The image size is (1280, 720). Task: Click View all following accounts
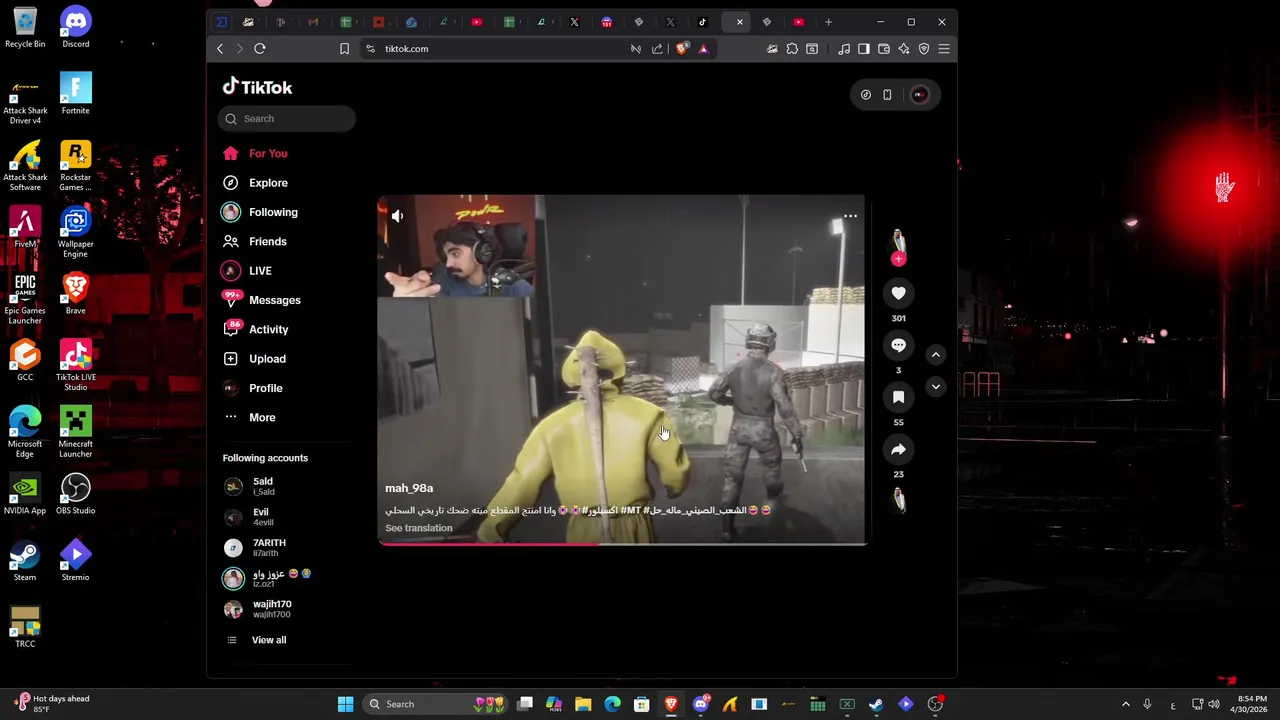(257, 640)
